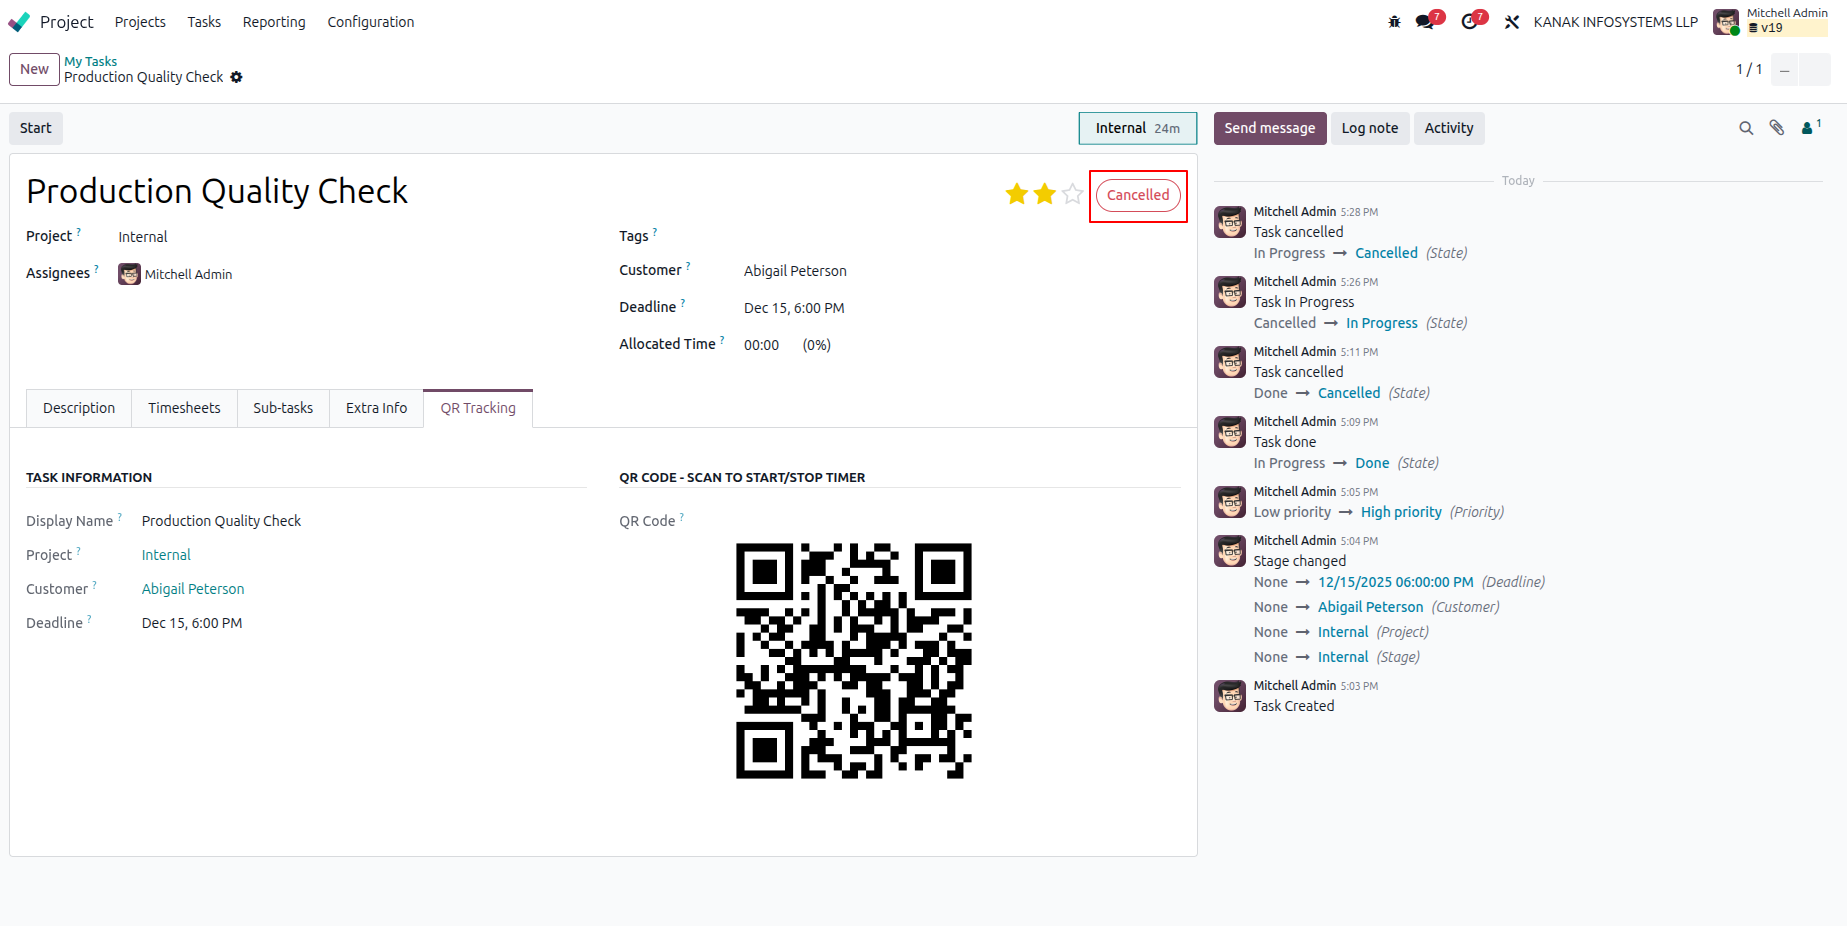This screenshot has width=1847, height=926.
Task: Open the Configuration menu
Action: (371, 22)
